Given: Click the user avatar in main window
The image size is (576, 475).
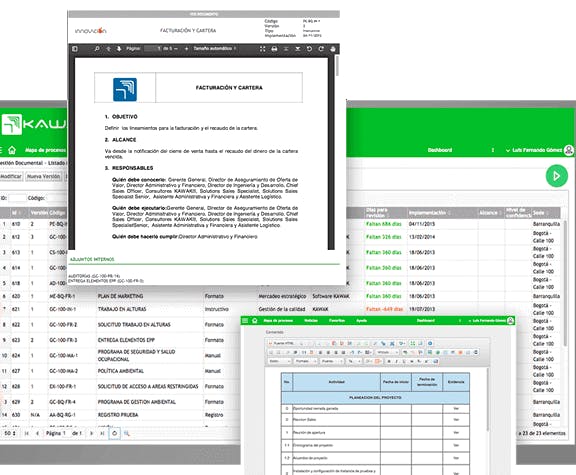Looking at the screenshot, I should click(569, 150).
